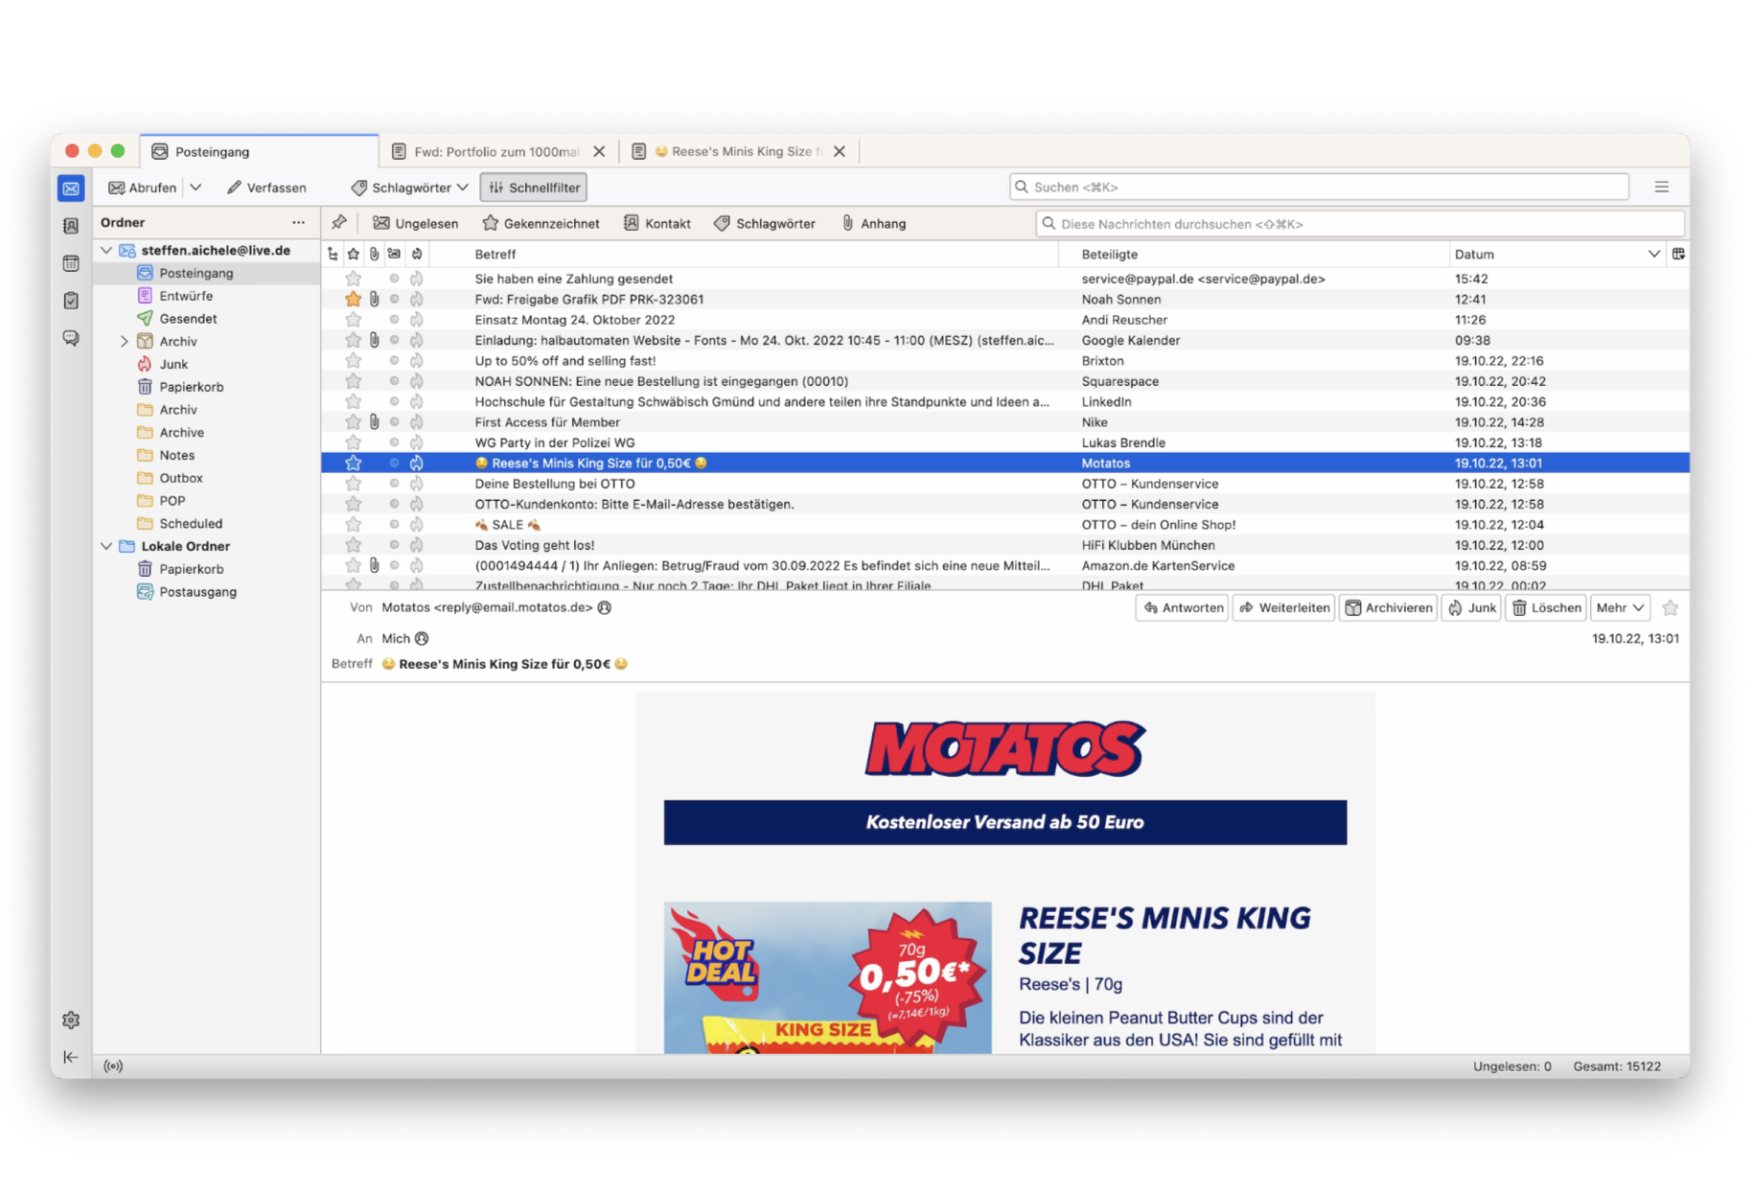Image resolution: width=1746 pixels, height=1204 pixels.
Task: Open the Mail space icon in sidebar
Action: click(x=71, y=188)
